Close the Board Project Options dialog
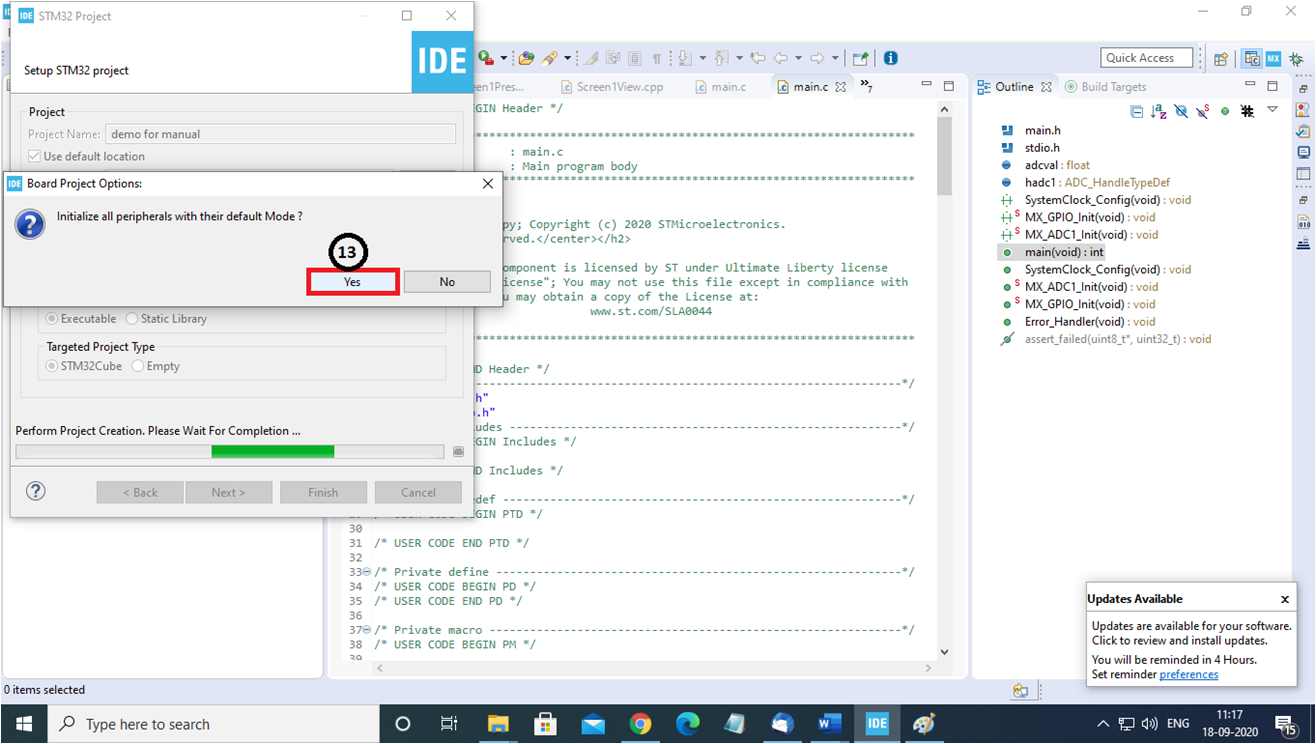Image resolution: width=1316 pixels, height=744 pixels. coord(488,184)
